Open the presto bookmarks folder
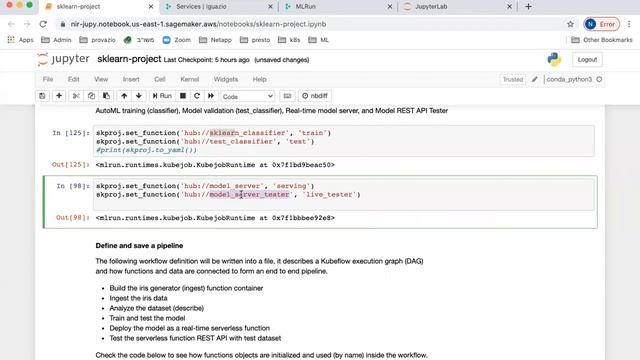Viewport: 640px width, 360px height. pos(255,40)
